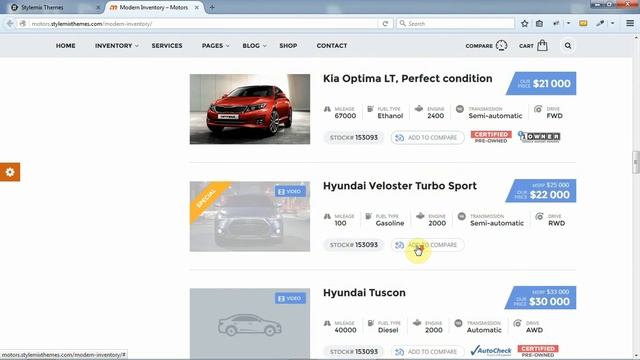Click the $21 000 price tag

click(x=542, y=83)
